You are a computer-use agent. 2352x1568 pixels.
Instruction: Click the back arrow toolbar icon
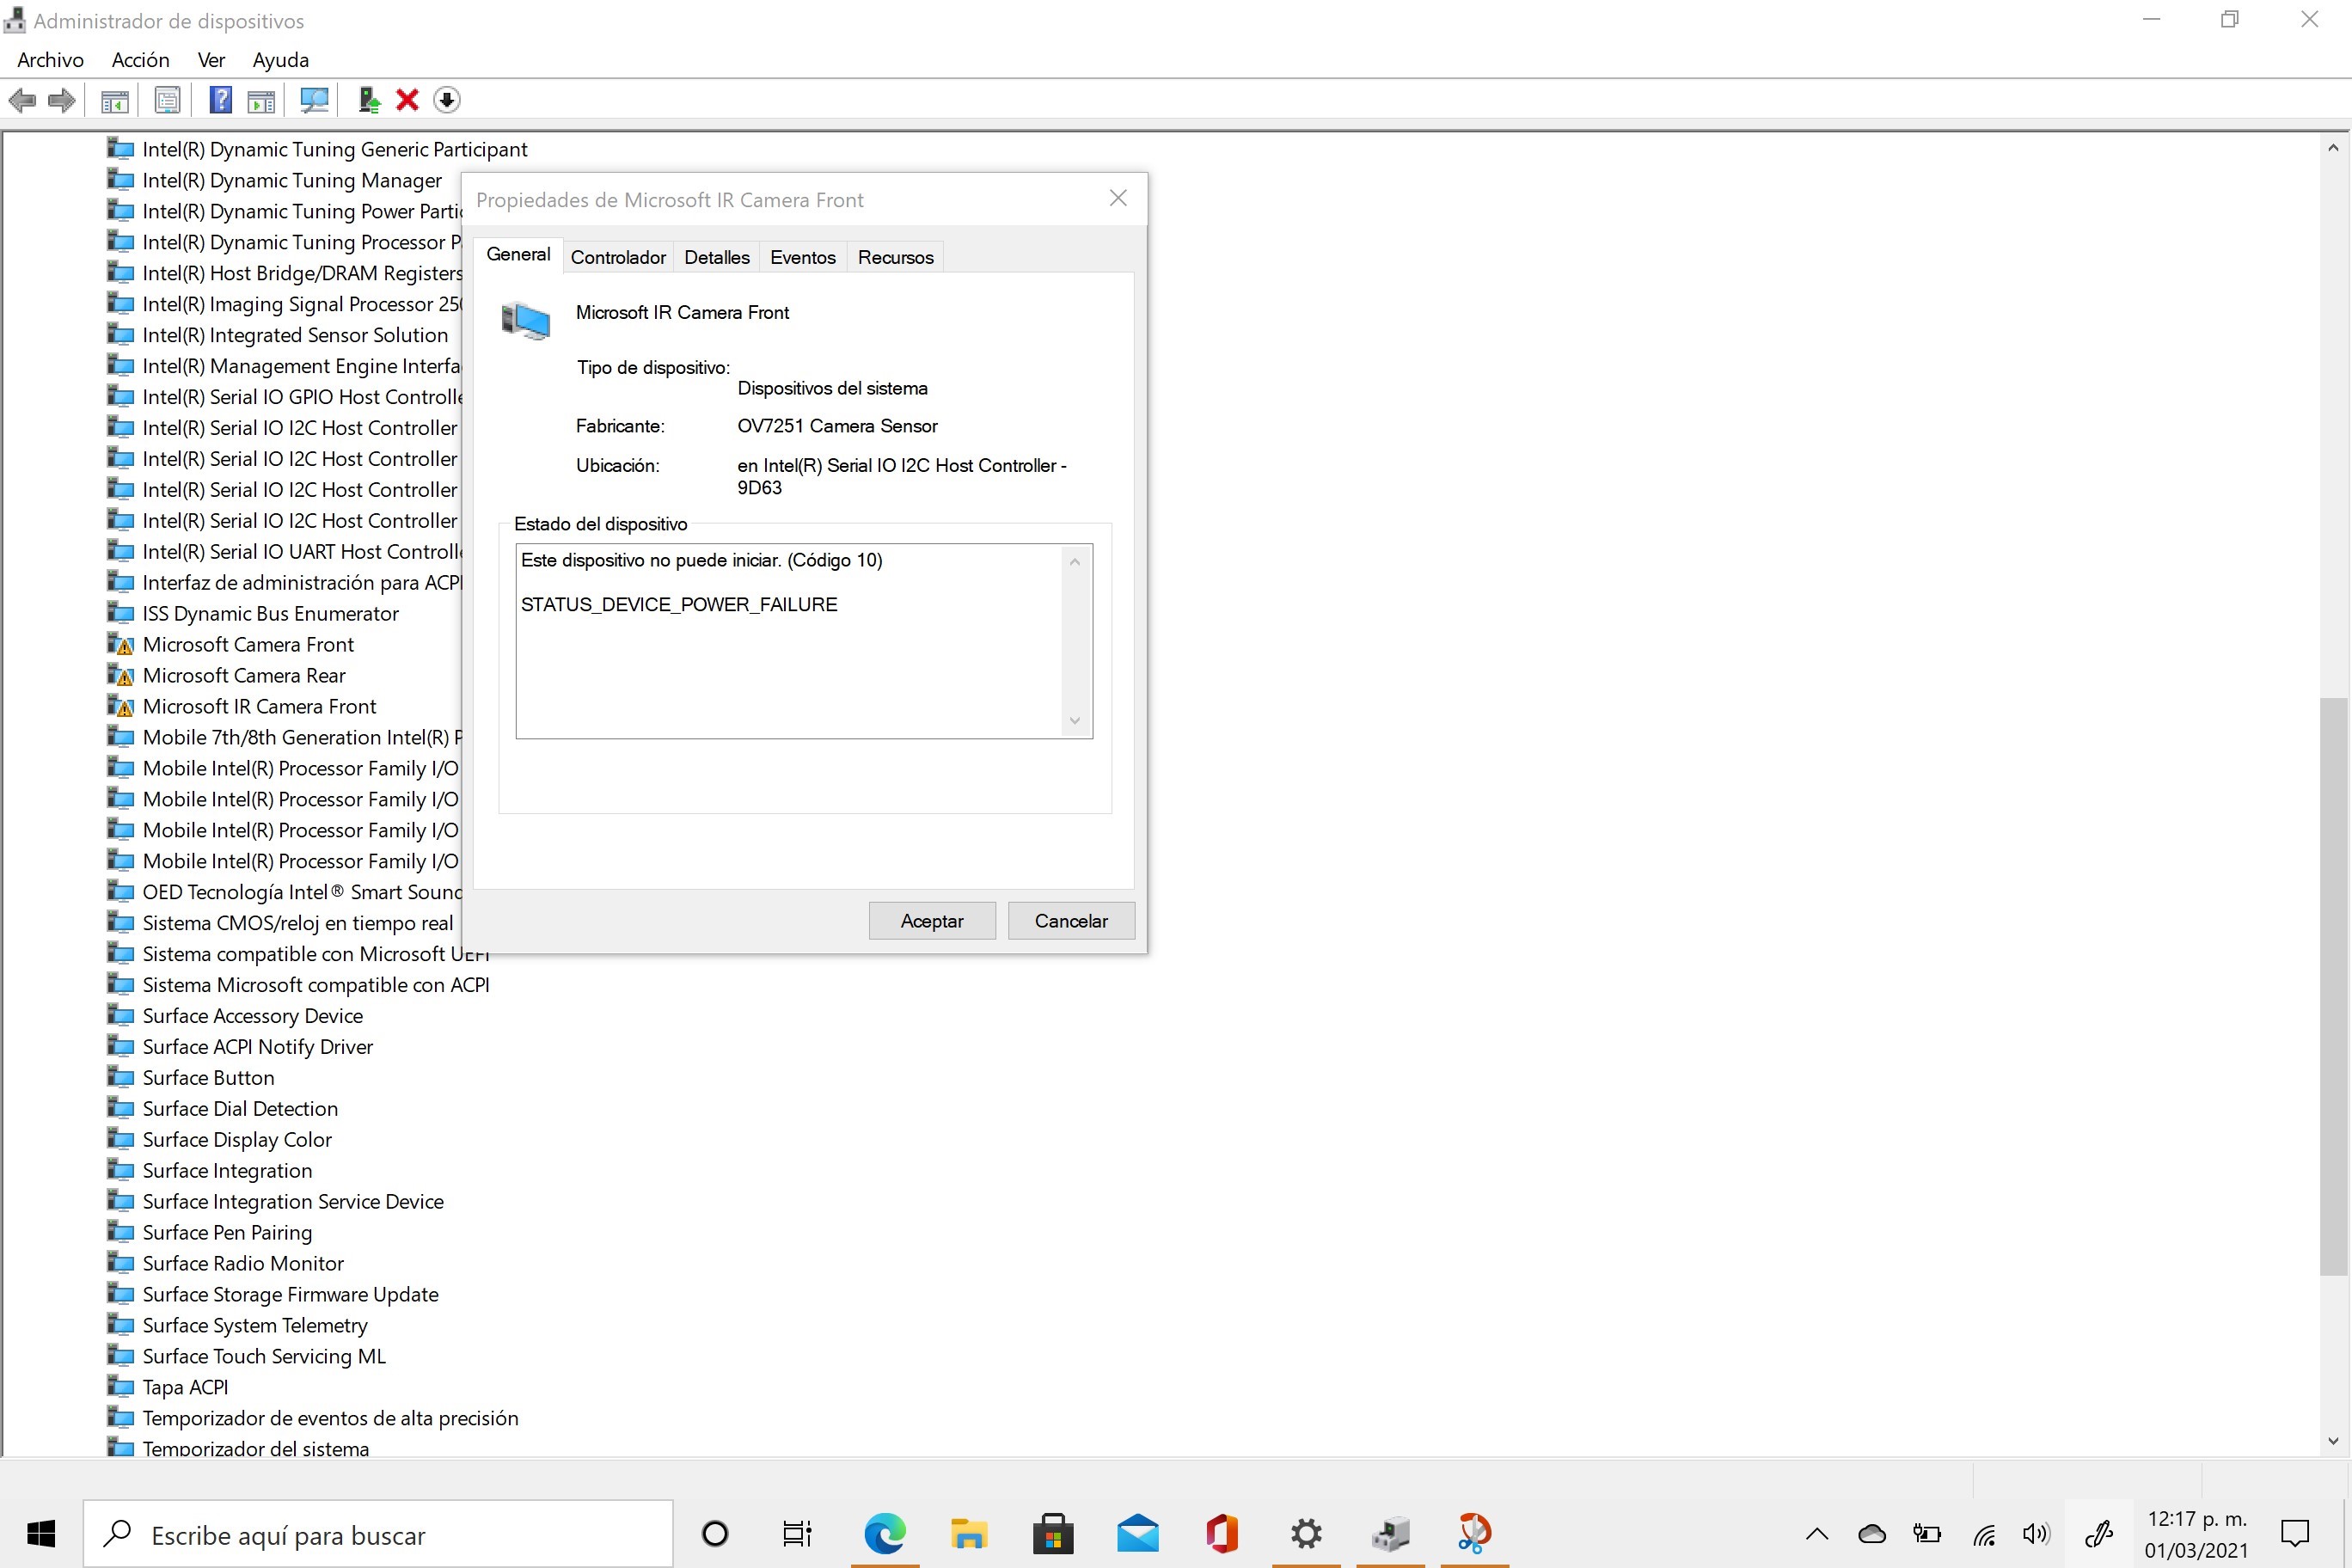pos(22,100)
